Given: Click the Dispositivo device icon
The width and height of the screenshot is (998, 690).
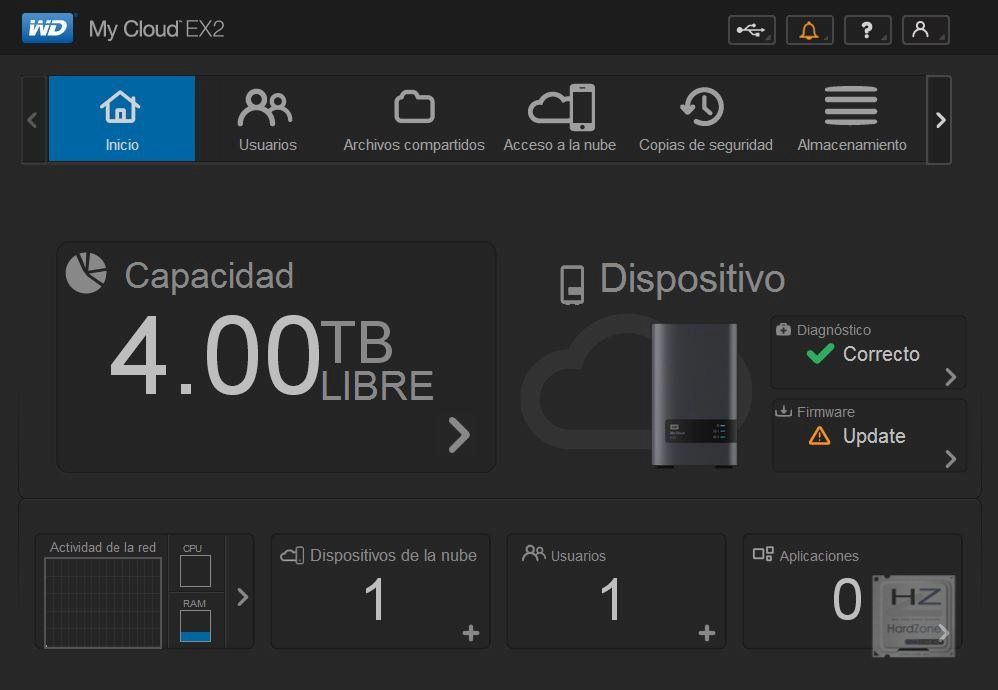Looking at the screenshot, I should pyautogui.click(x=572, y=285).
